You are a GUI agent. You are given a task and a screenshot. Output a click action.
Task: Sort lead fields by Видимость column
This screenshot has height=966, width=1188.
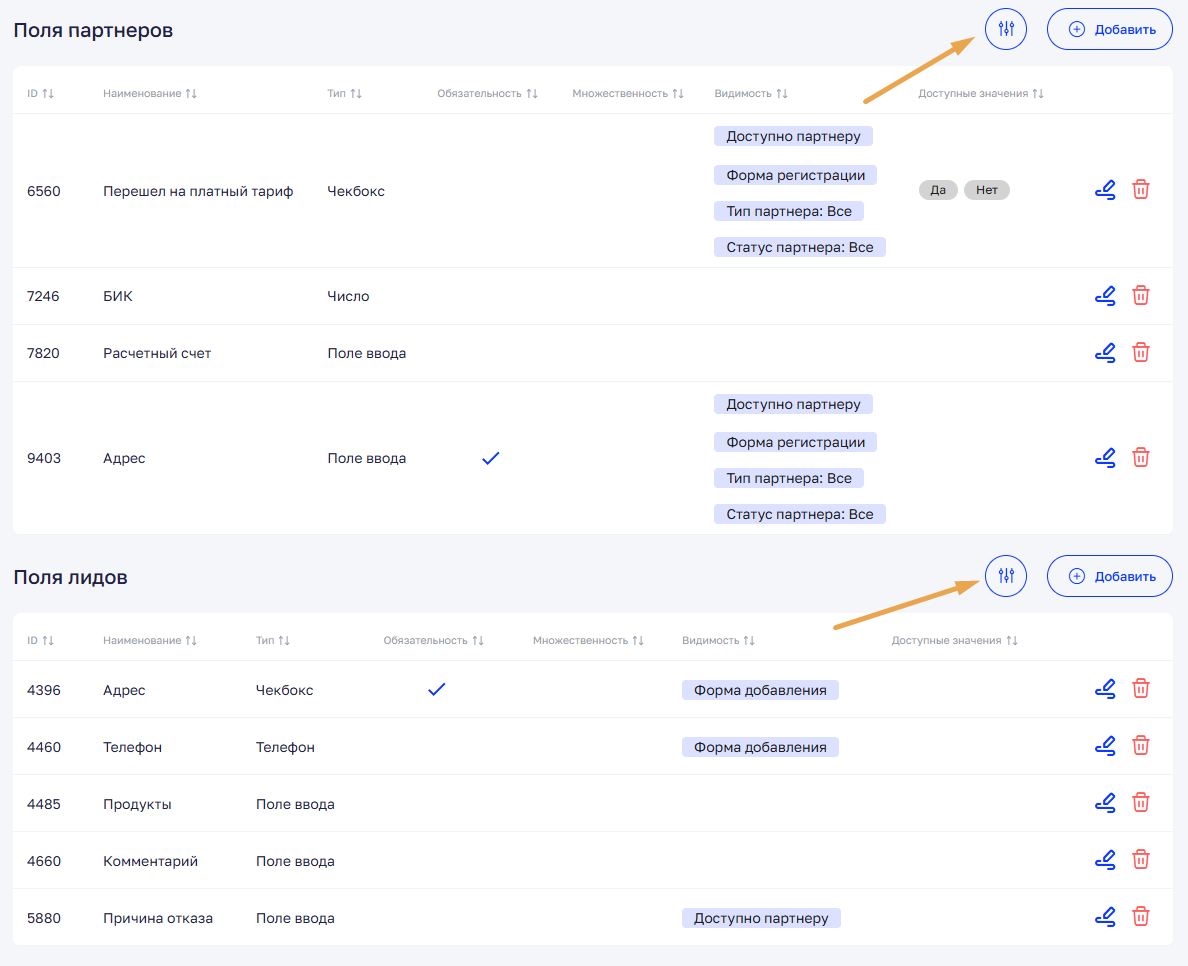pos(749,640)
